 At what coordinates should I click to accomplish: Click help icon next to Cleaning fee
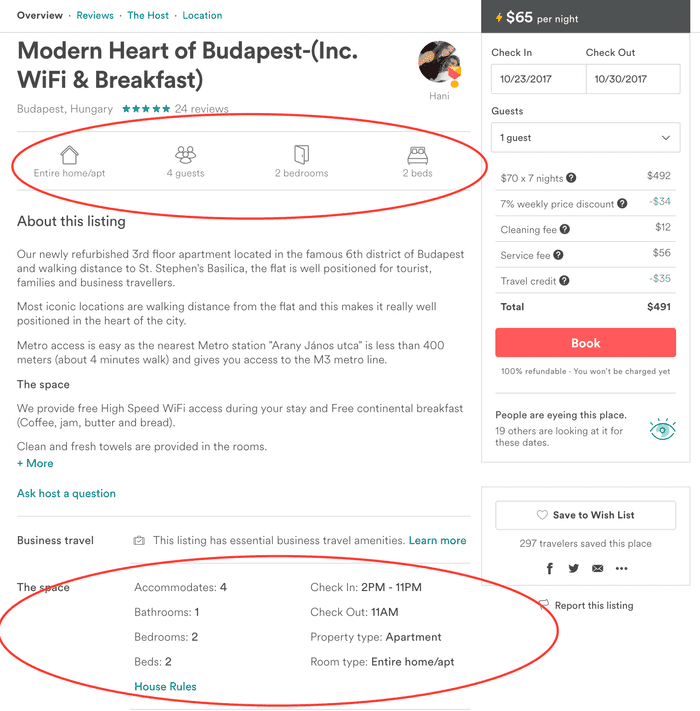pyautogui.click(x=564, y=229)
